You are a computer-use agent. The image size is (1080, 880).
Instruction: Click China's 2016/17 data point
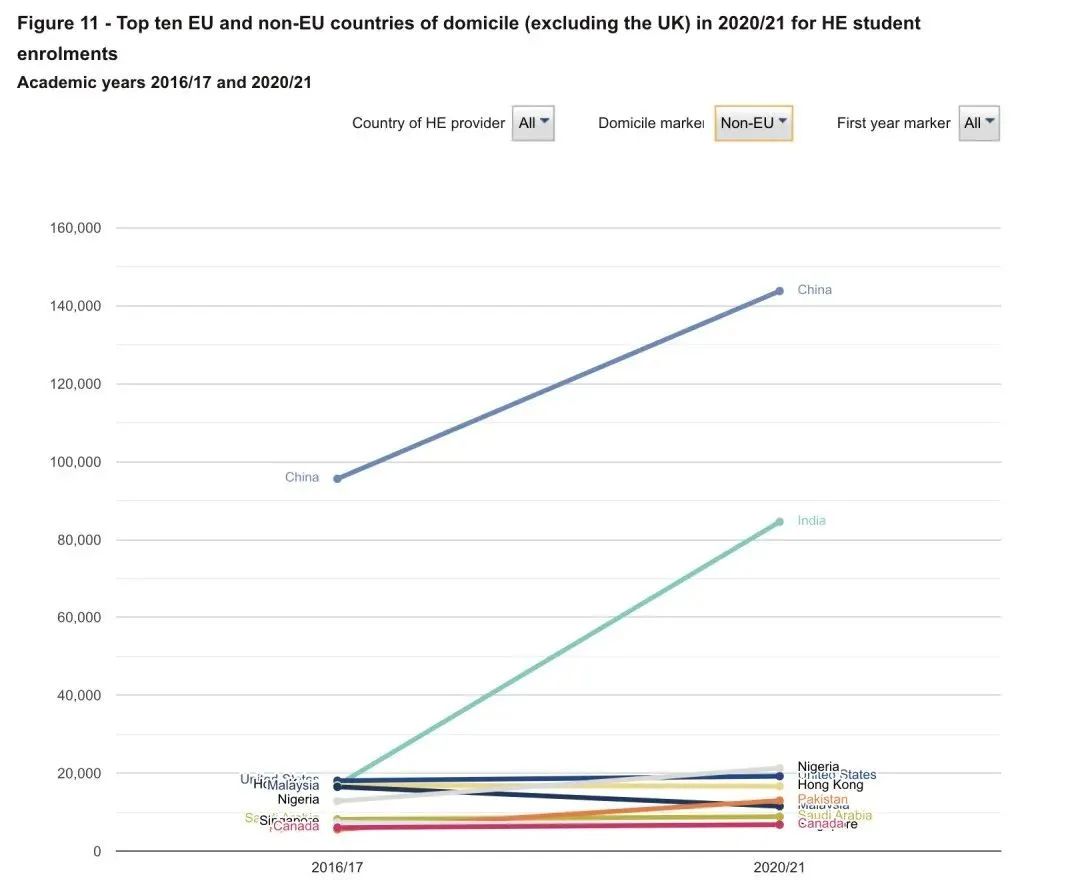coord(337,479)
